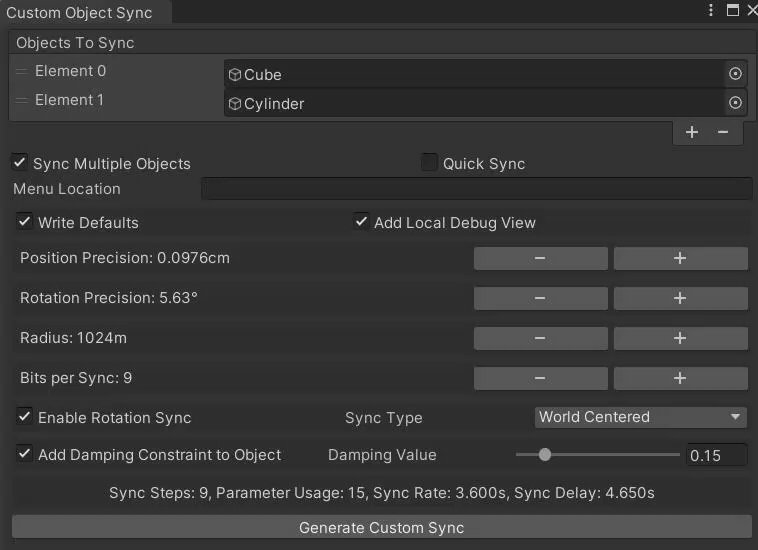Screen dimensions: 758x550
Task: Click the Menu Location label
Action: pos(67,189)
